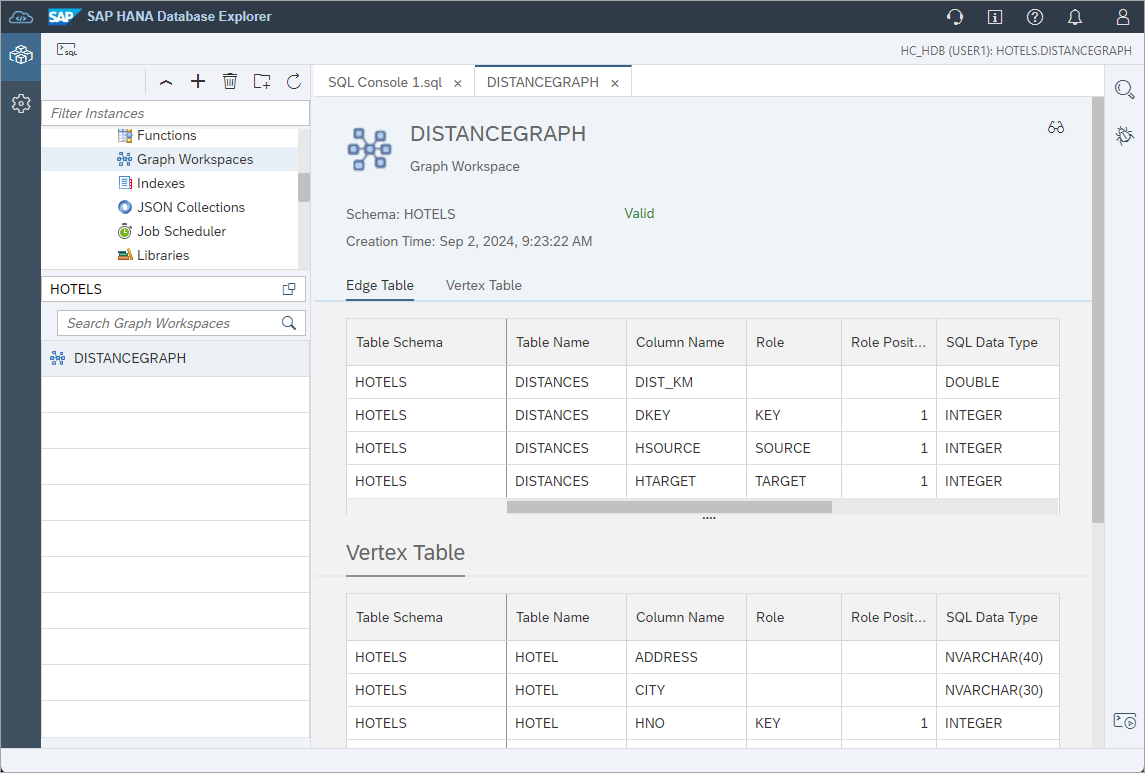Open the search icon in right sidebar
The width and height of the screenshot is (1145, 773).
point(1125,90)
